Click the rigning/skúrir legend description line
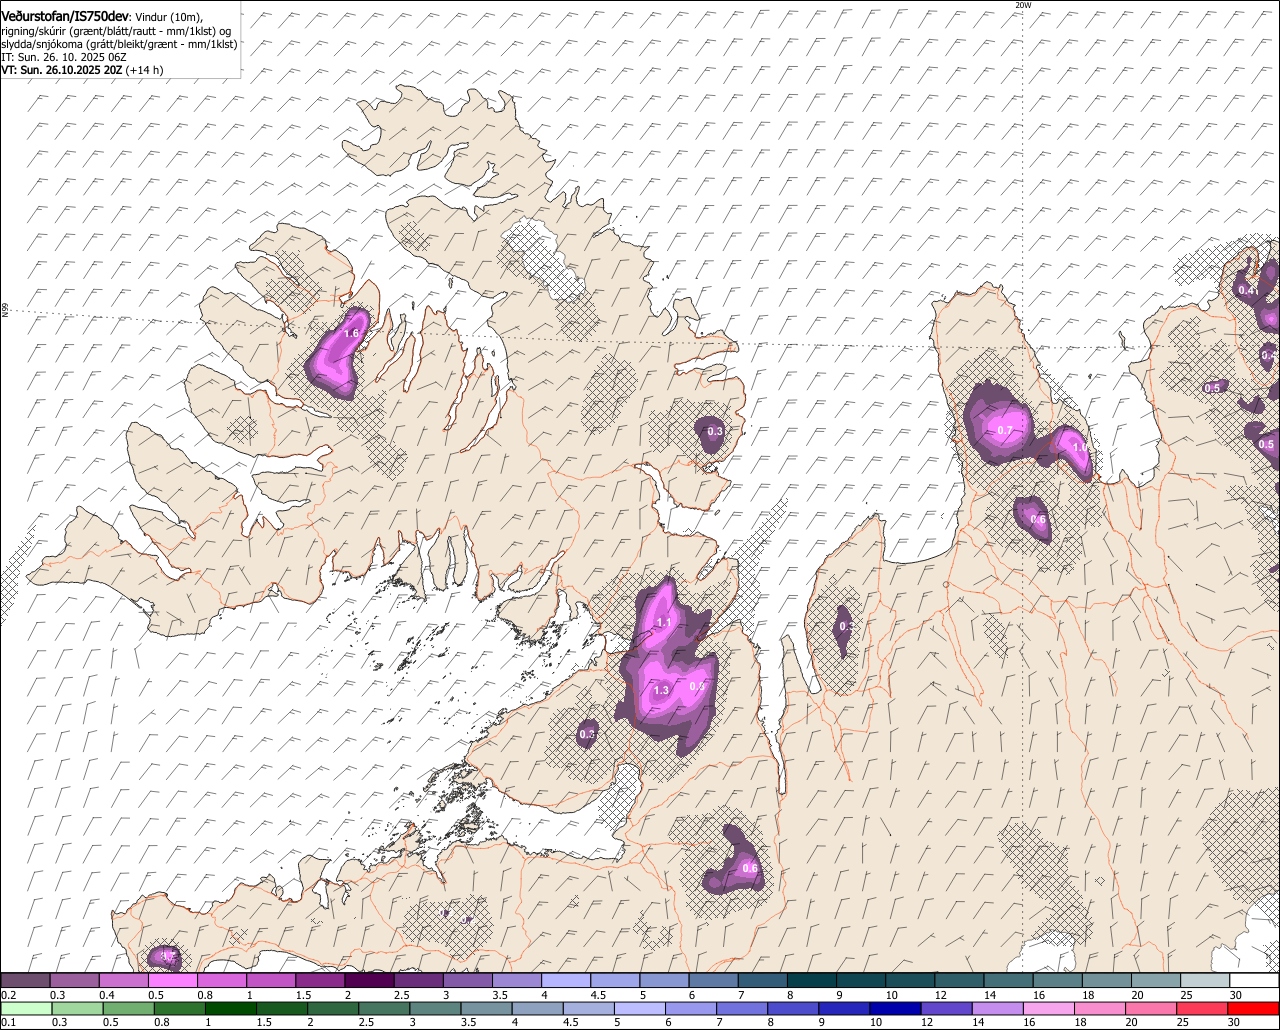Screen dimensions: 1280x1030 [x=116, y=31]
